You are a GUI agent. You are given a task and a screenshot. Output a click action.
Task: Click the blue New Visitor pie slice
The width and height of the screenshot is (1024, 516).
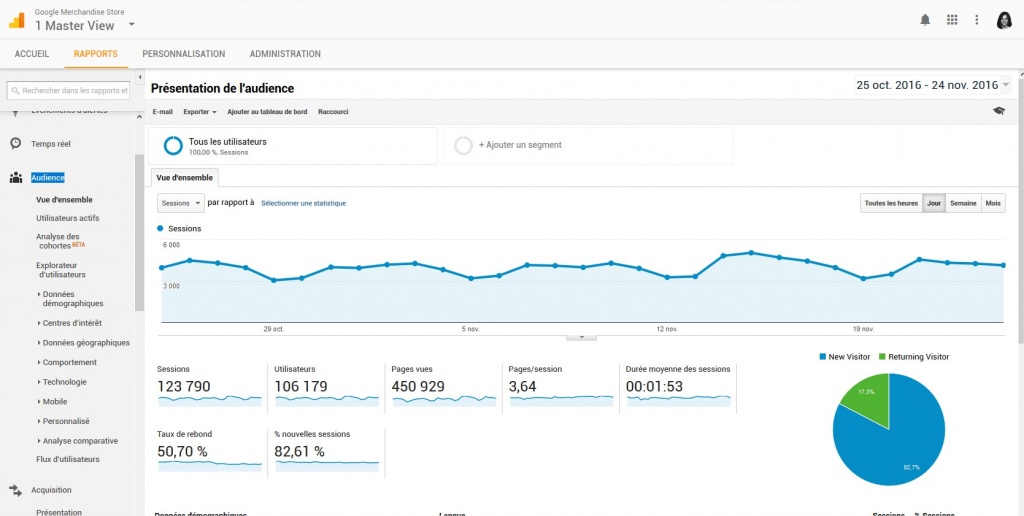pyautogui.click(x=898, y=444)
